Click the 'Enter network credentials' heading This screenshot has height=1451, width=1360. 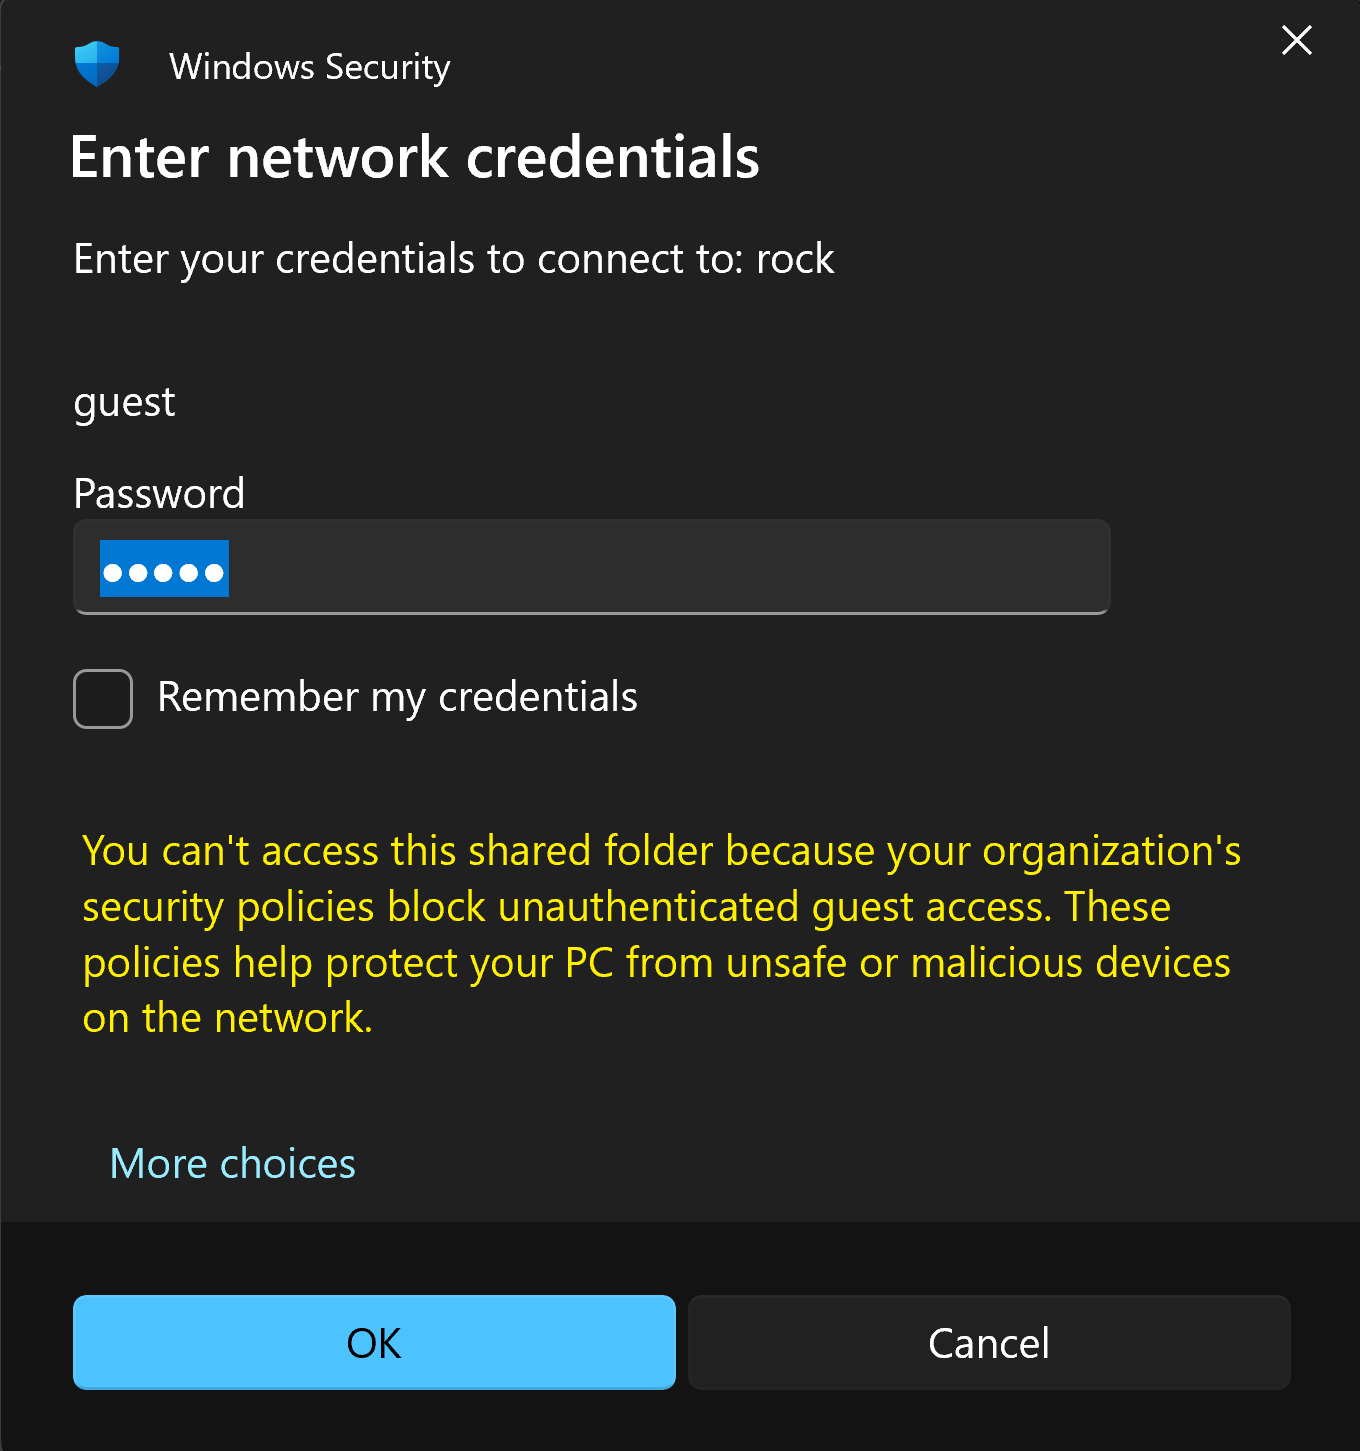pyautogui.click(x=414, y=157)
